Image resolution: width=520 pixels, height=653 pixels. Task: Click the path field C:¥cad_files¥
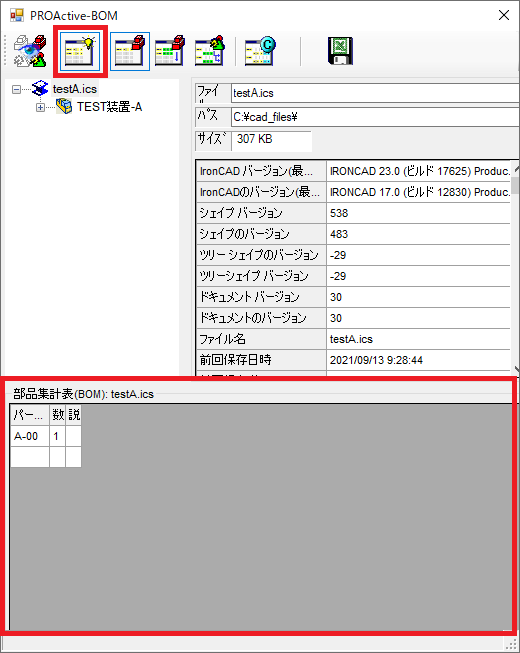[x=375, y=117]
